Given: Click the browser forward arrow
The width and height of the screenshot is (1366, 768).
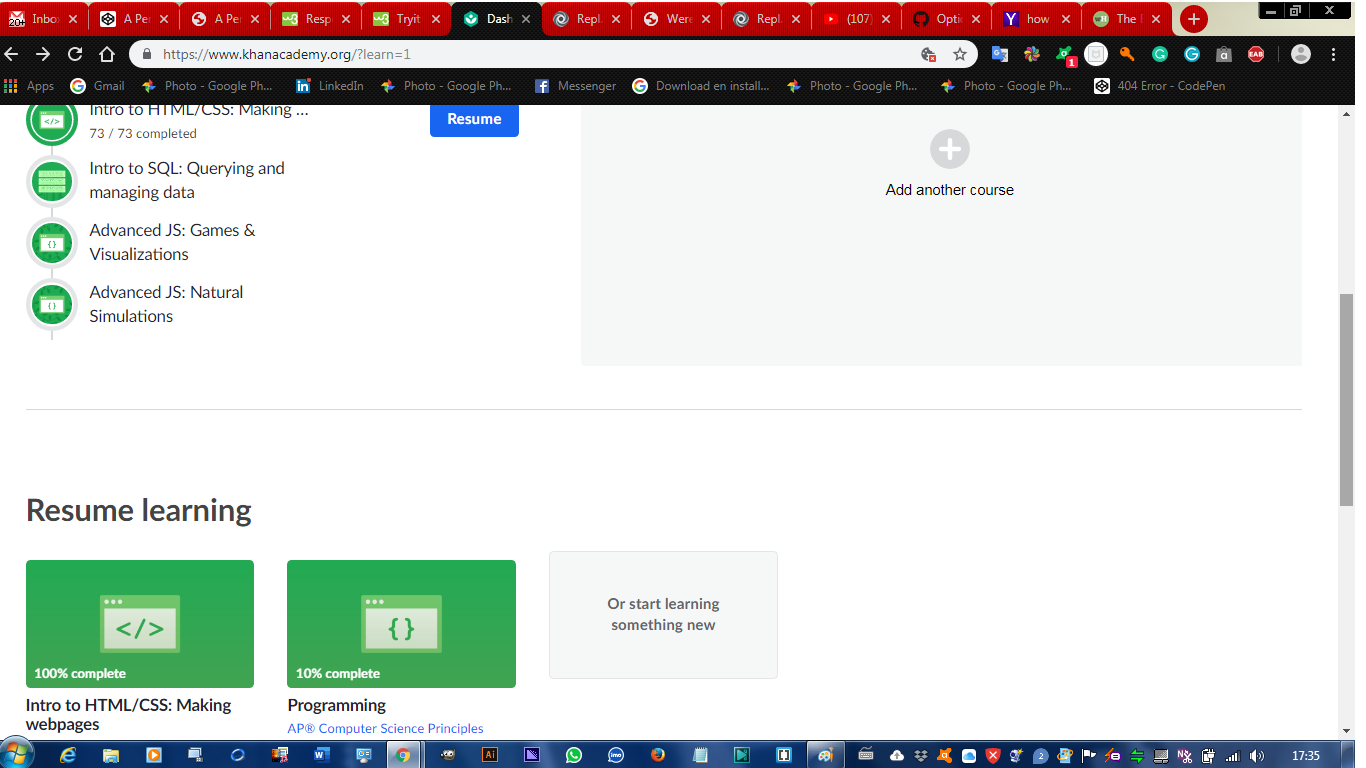Looking at the screenshot, I should [43, 54].
